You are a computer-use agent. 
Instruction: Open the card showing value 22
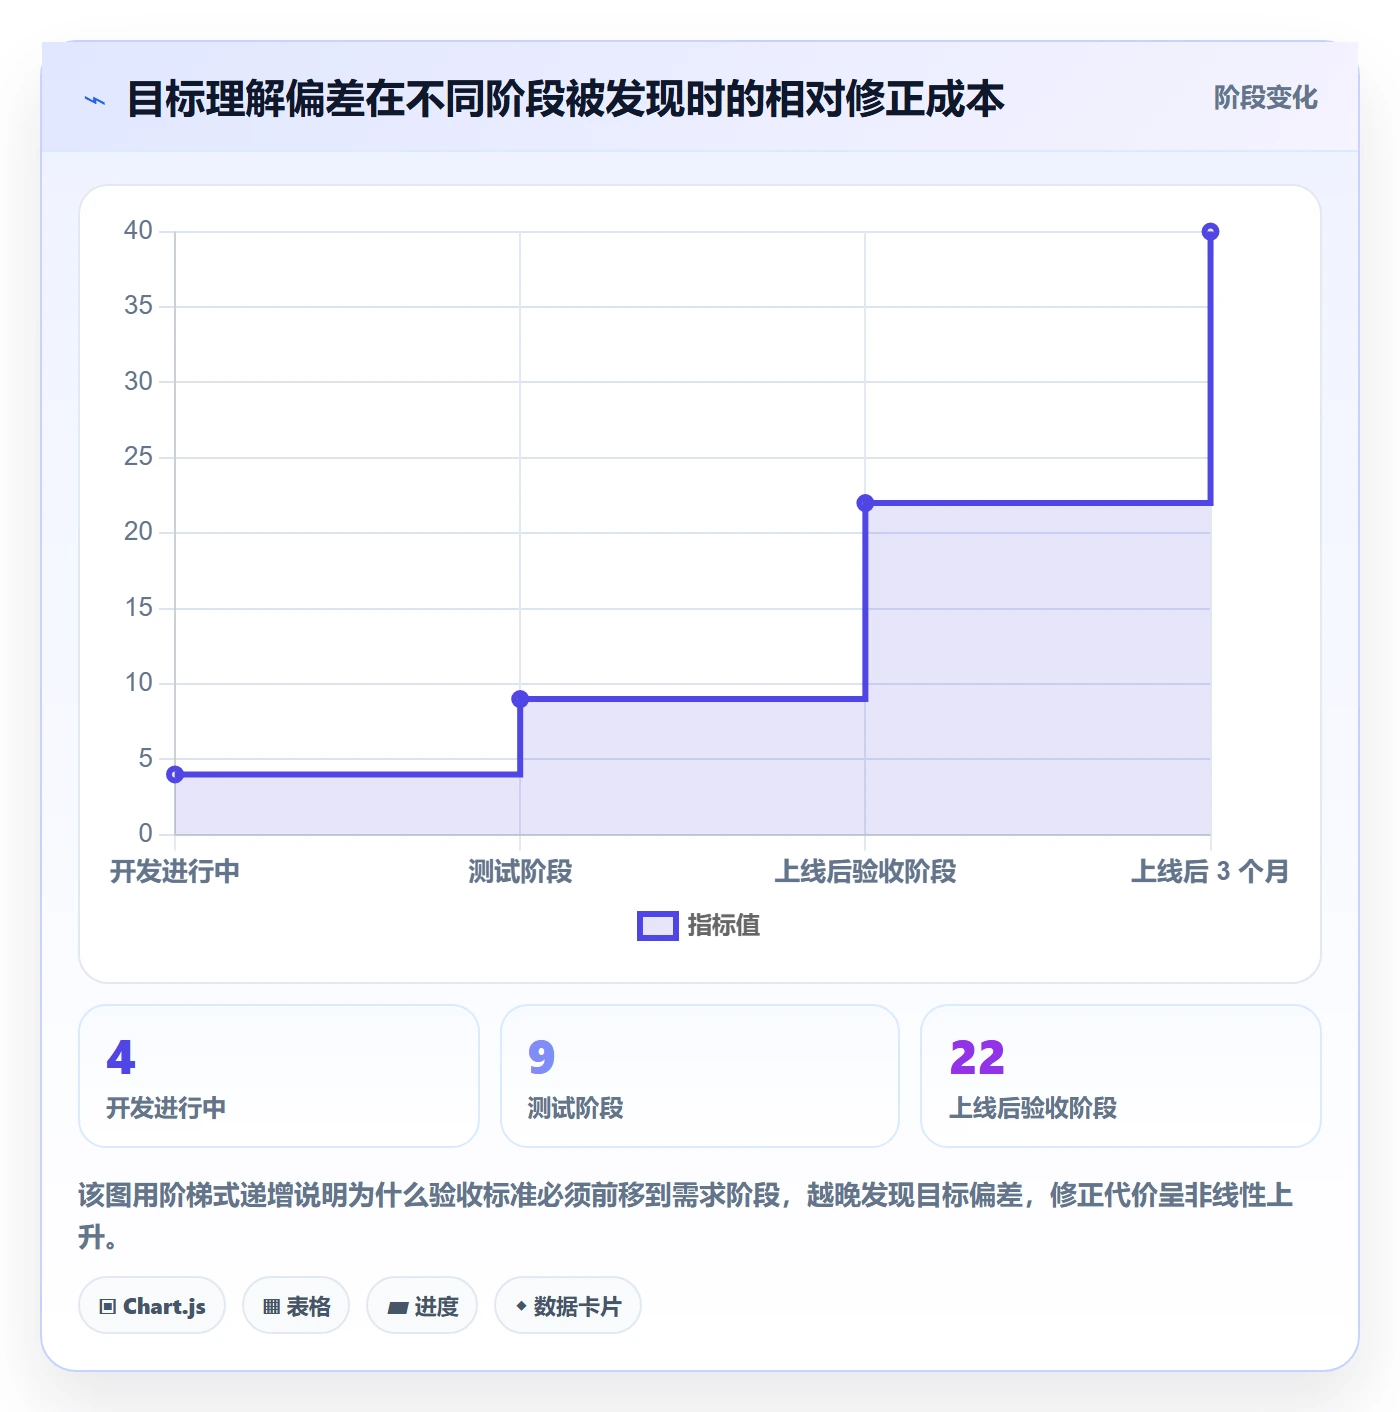pos(1121,1076)
